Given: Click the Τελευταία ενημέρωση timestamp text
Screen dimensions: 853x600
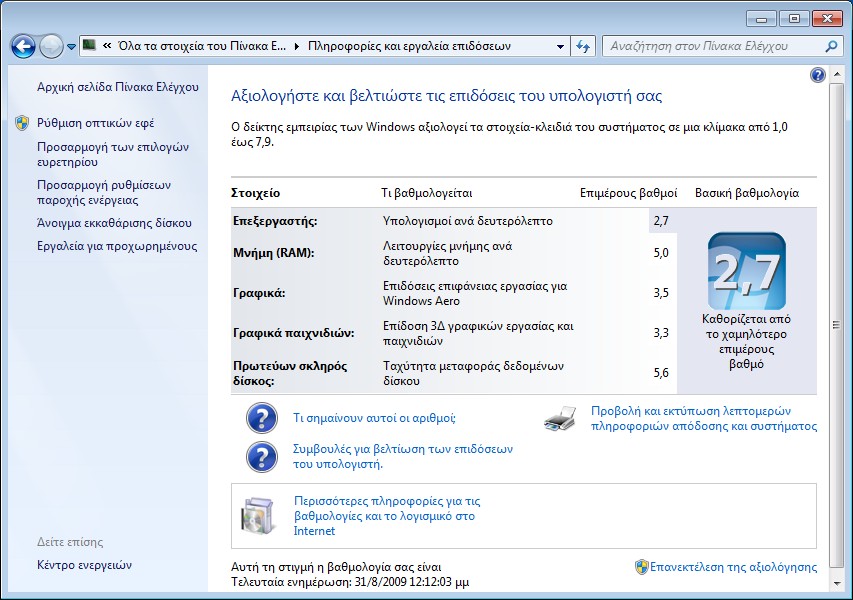Looking at the screenshot, I should [x=350, y=582].
